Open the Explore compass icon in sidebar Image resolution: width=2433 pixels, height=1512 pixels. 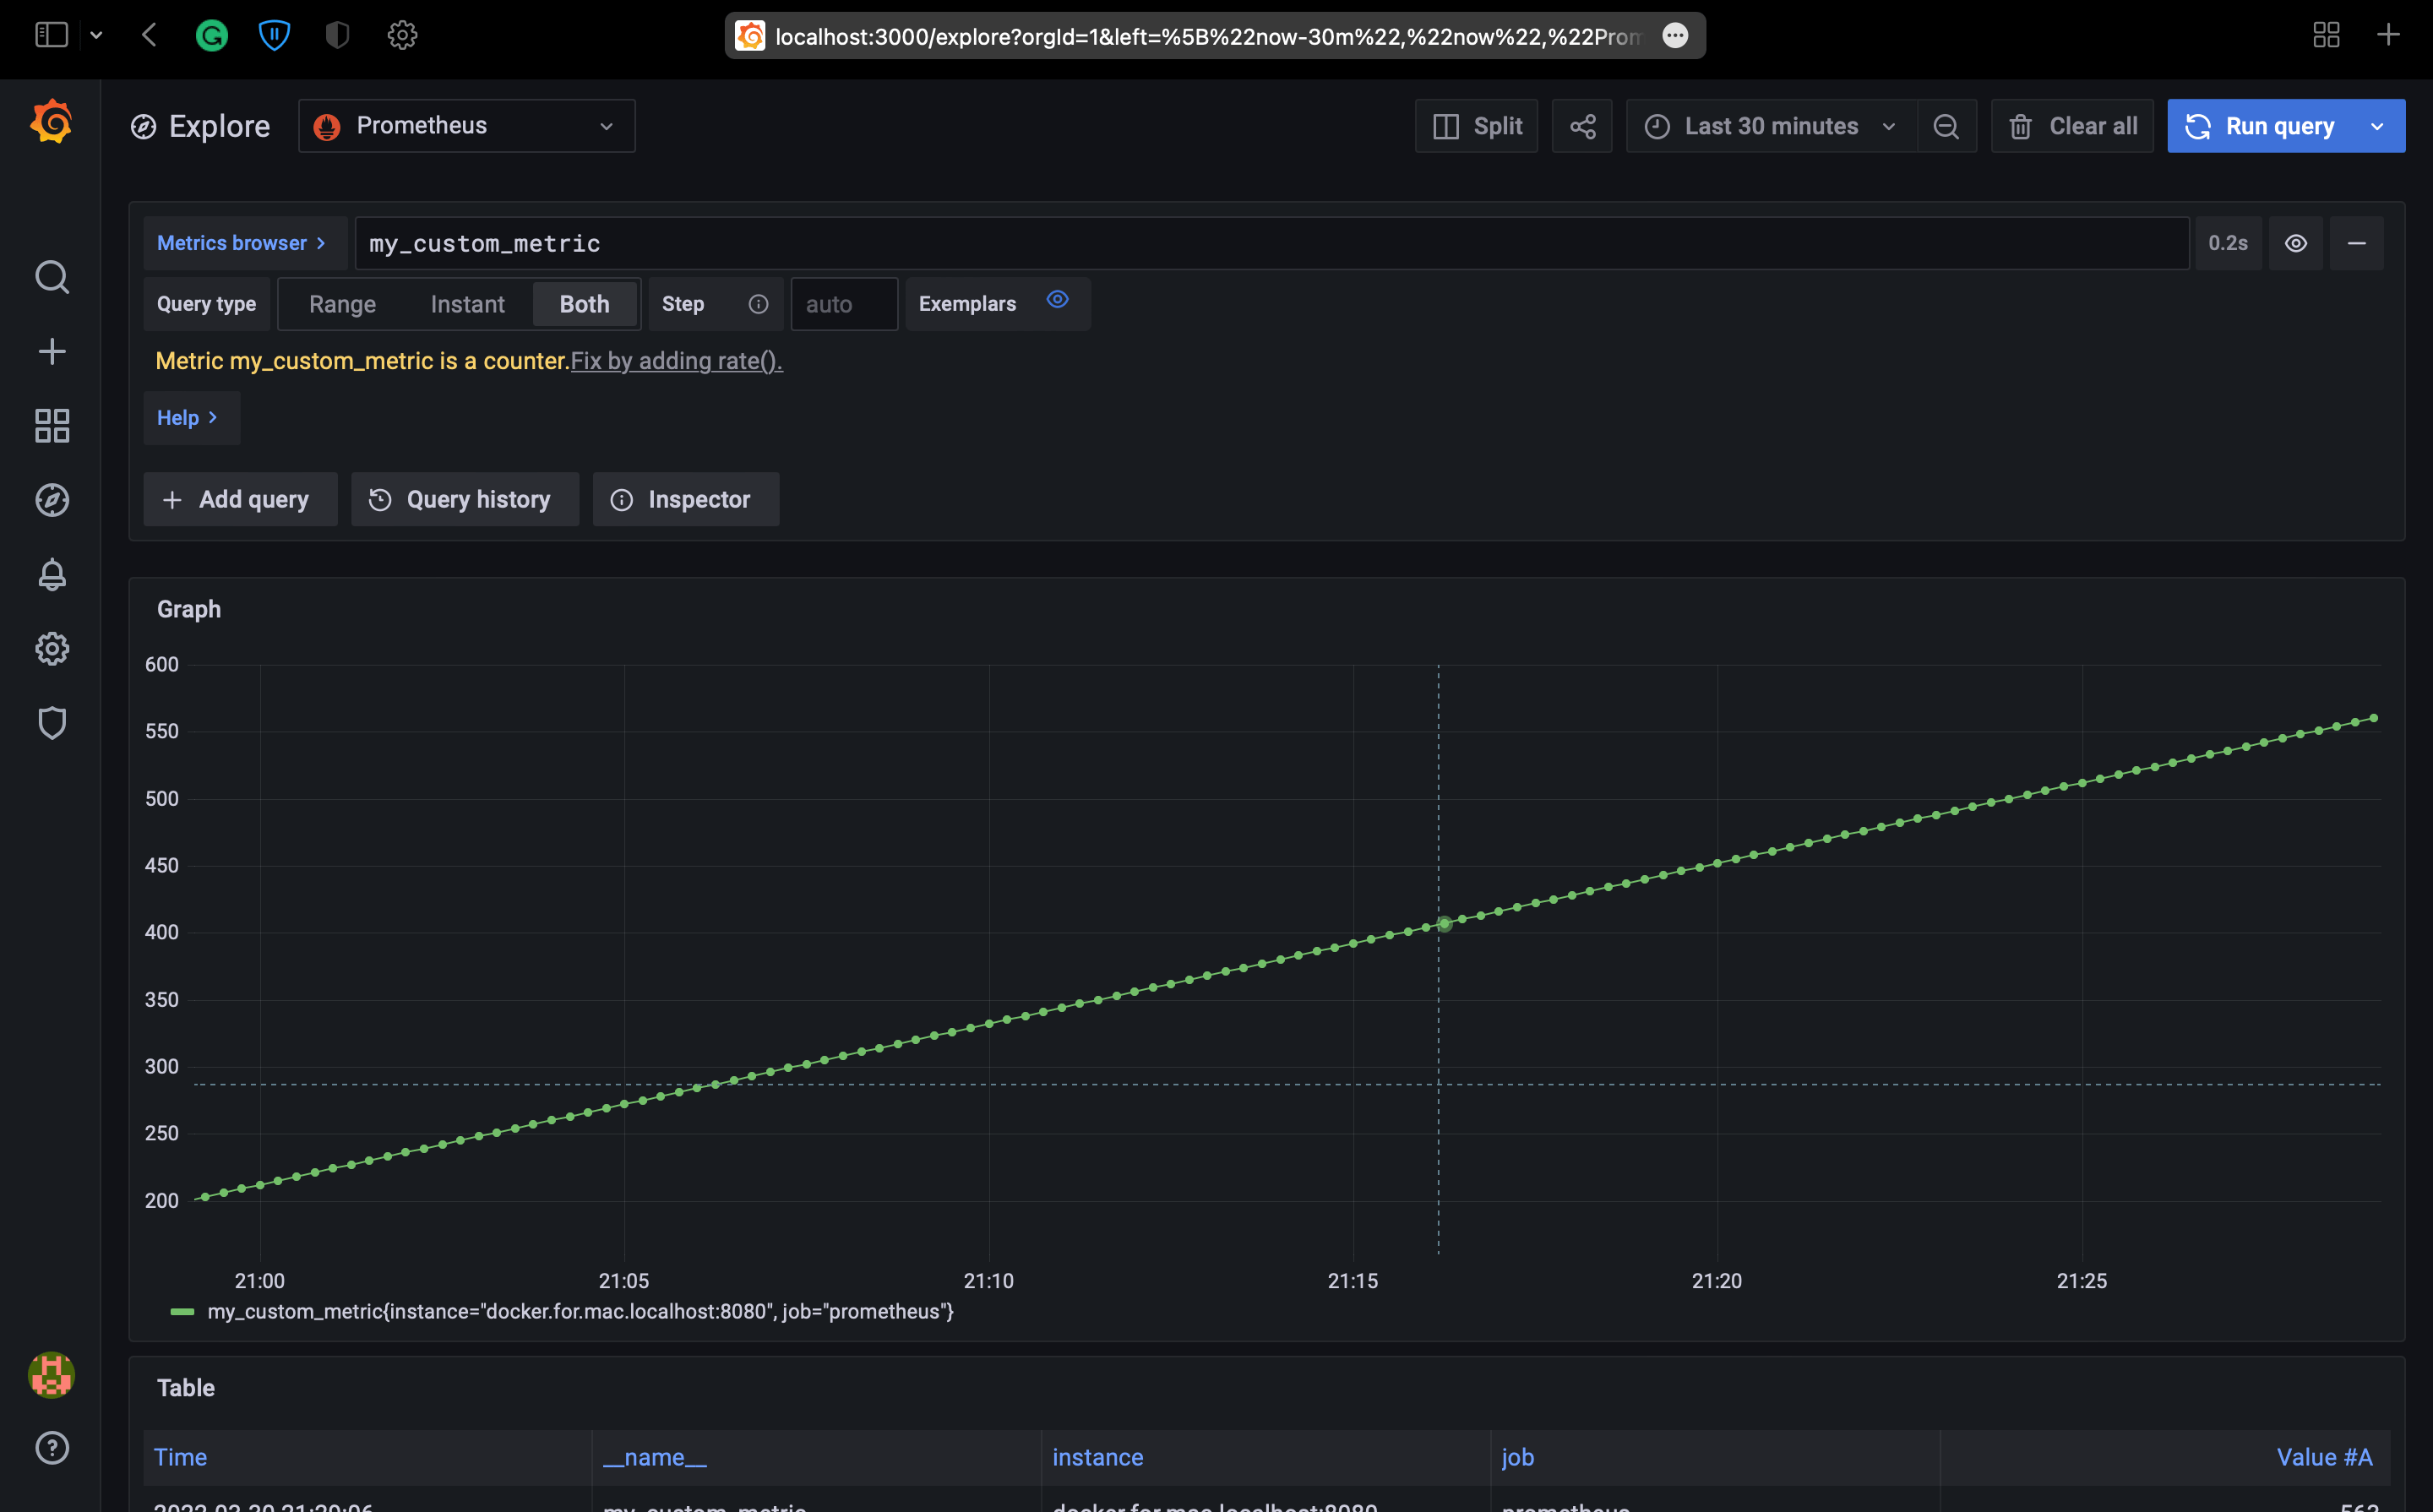pos(51,500)
